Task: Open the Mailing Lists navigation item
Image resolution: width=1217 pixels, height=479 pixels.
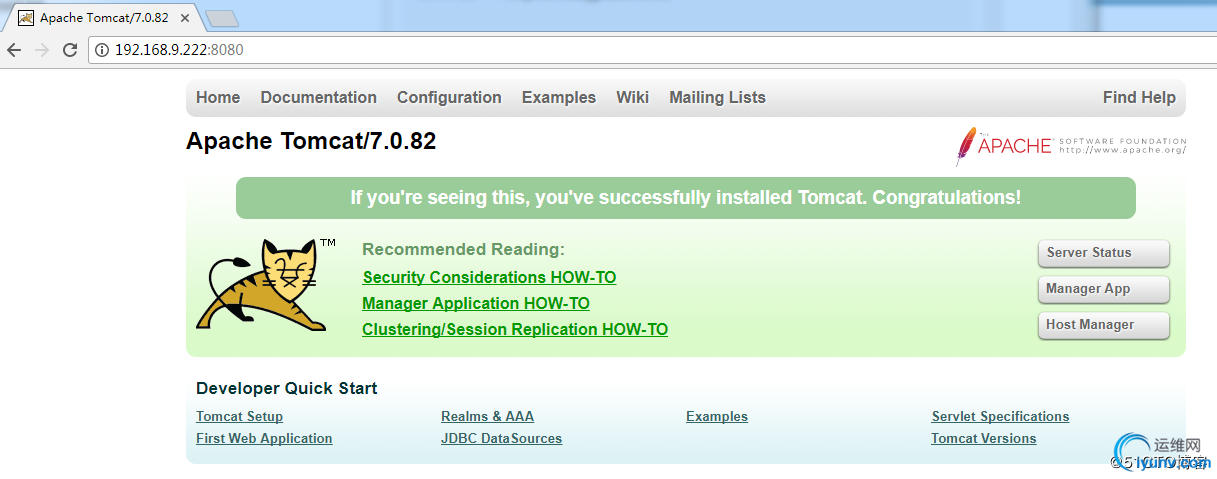Action: (x=717, y=97)
